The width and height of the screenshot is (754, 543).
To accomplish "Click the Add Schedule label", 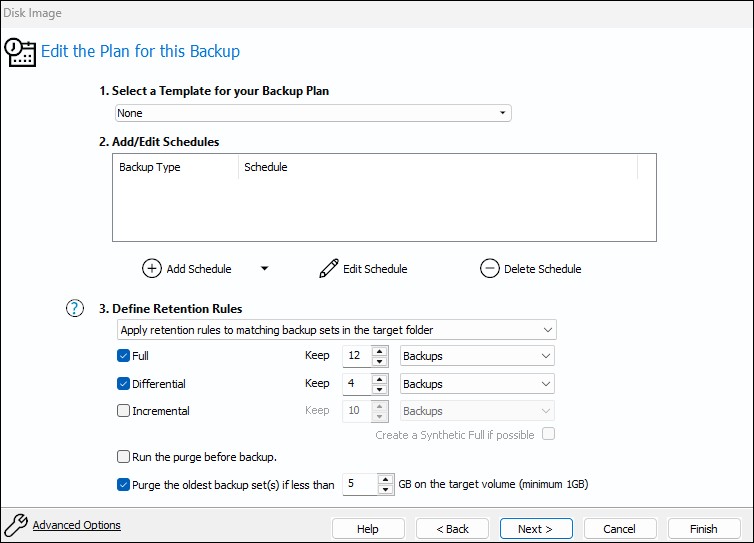I will coord(199,269).
